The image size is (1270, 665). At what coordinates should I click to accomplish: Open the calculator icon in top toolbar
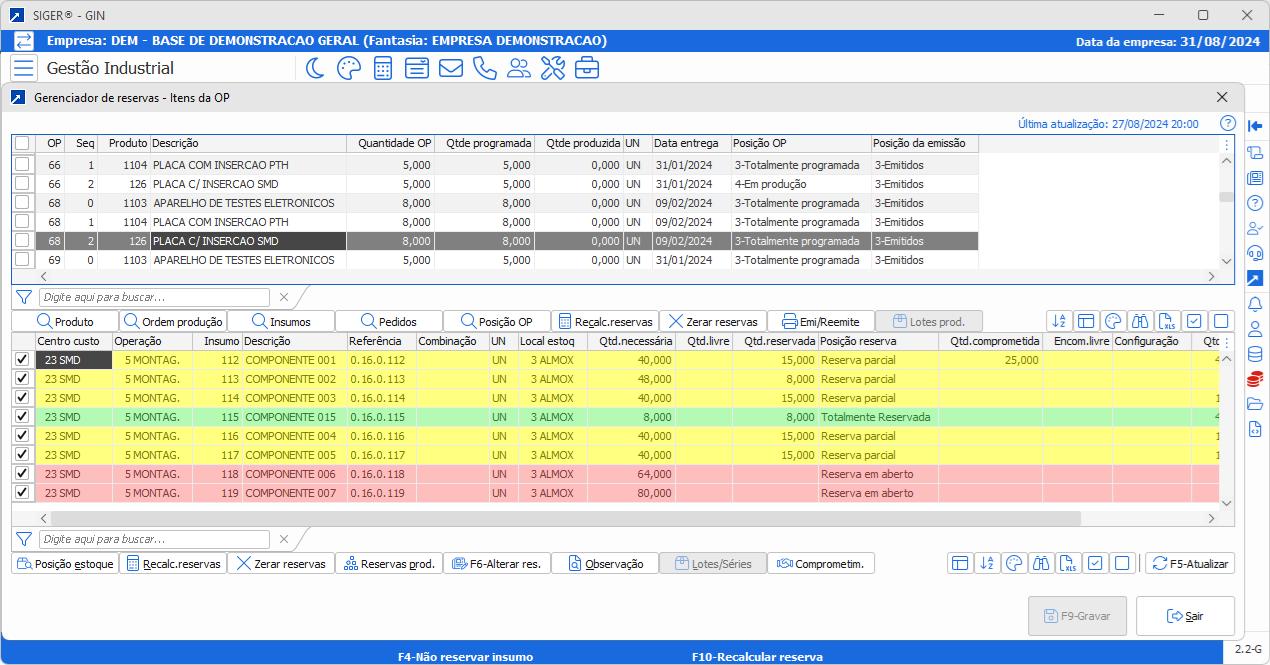click(382, 68)
